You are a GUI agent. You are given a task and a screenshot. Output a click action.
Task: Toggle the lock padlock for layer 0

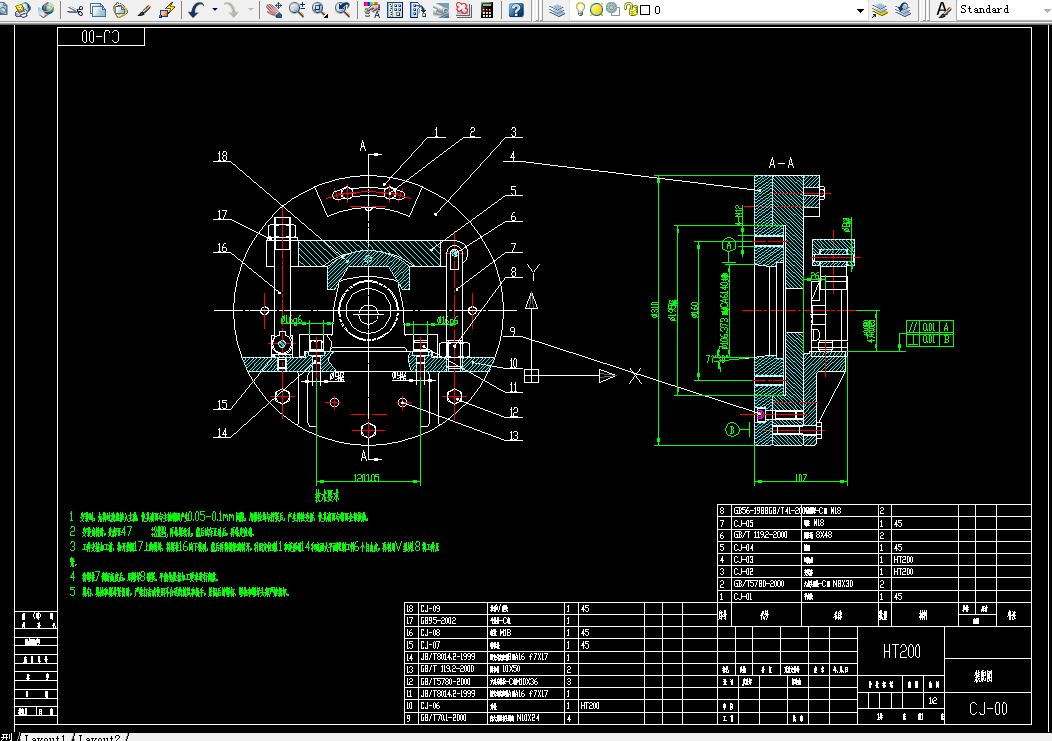point(630,10)
